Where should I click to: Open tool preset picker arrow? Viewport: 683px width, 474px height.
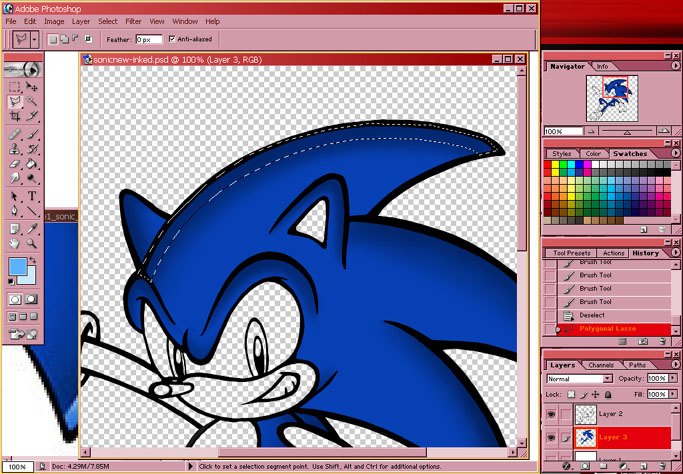tap(34, 40)
